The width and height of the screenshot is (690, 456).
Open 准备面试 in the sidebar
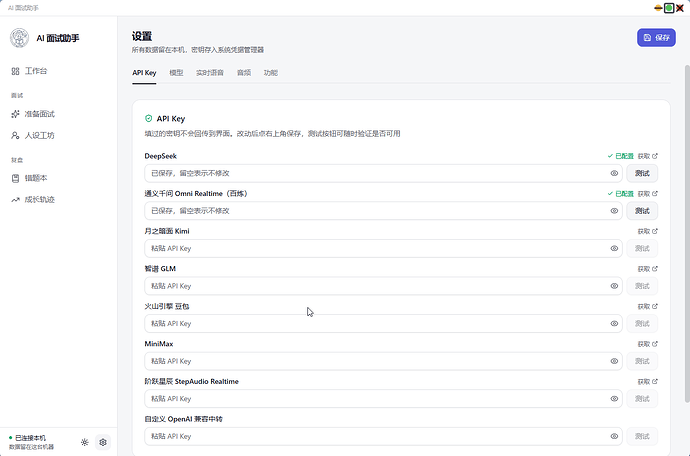point(33,114)
